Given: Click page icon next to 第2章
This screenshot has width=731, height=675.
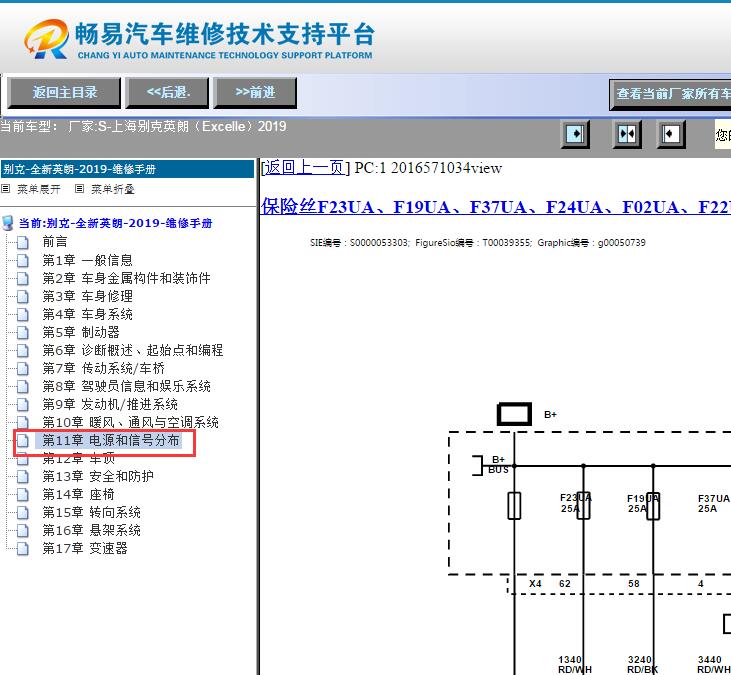Looking at the screenshot, I should pos(23,278).
